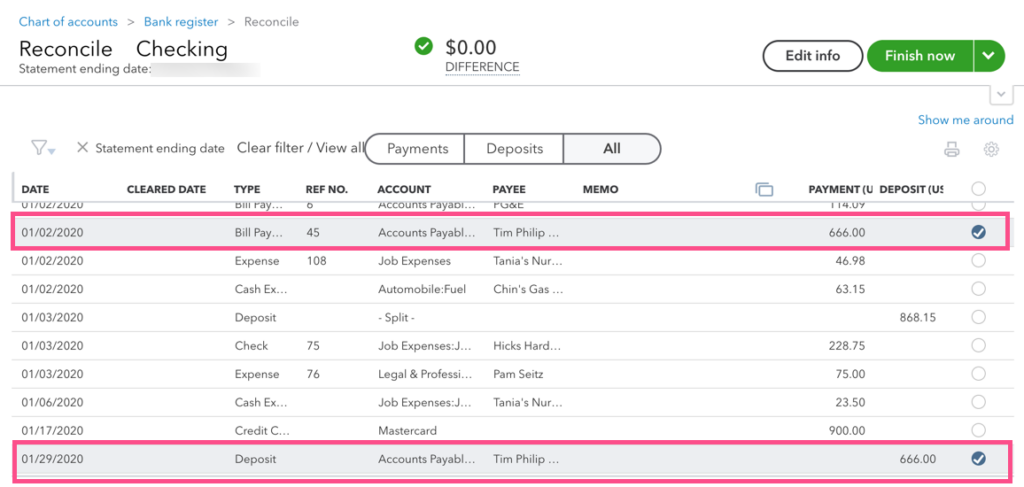Image resolution: width=1024 pixels, height=487 pixels.
Task: Switch to the Deposits tab
Action: [514, 149]
